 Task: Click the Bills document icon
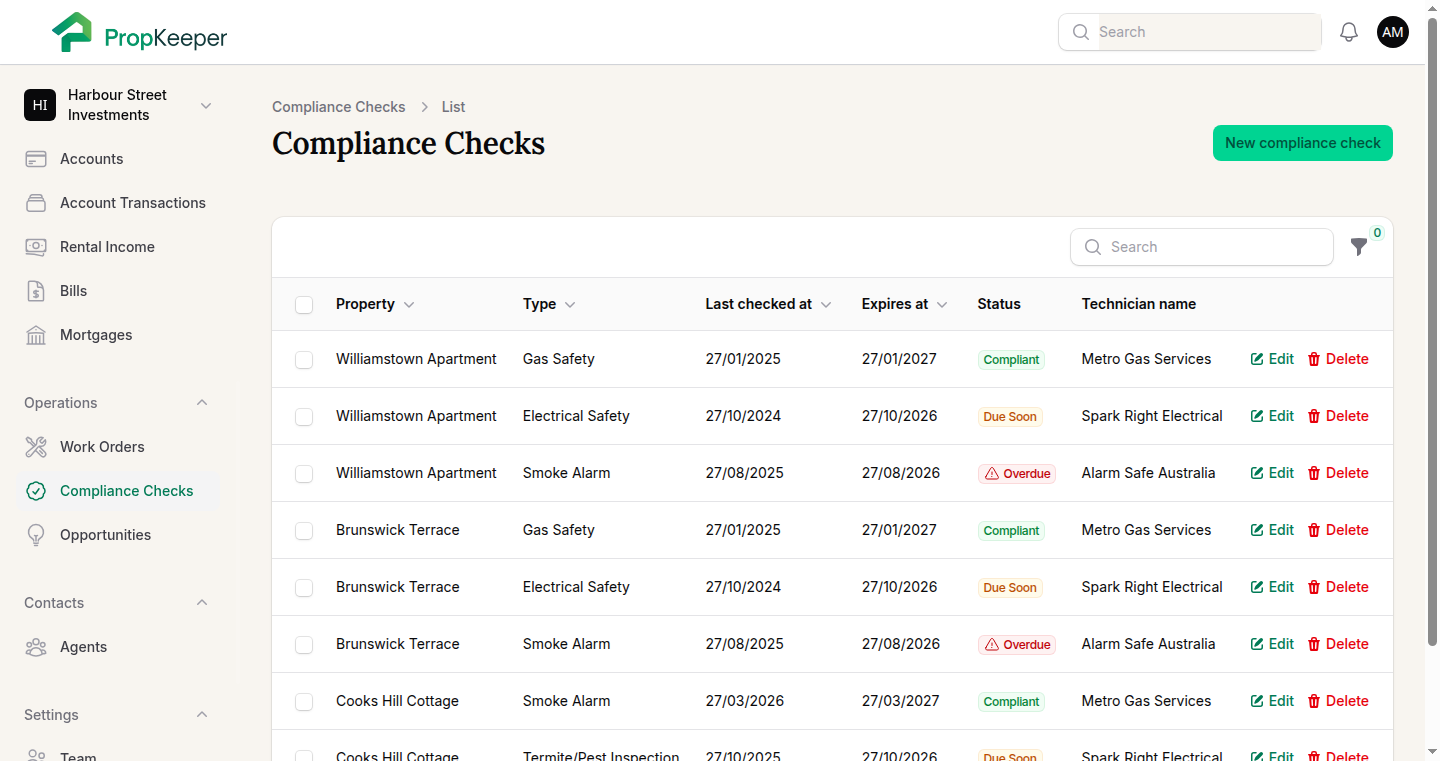pyautogui.click(x=36, y=291)
